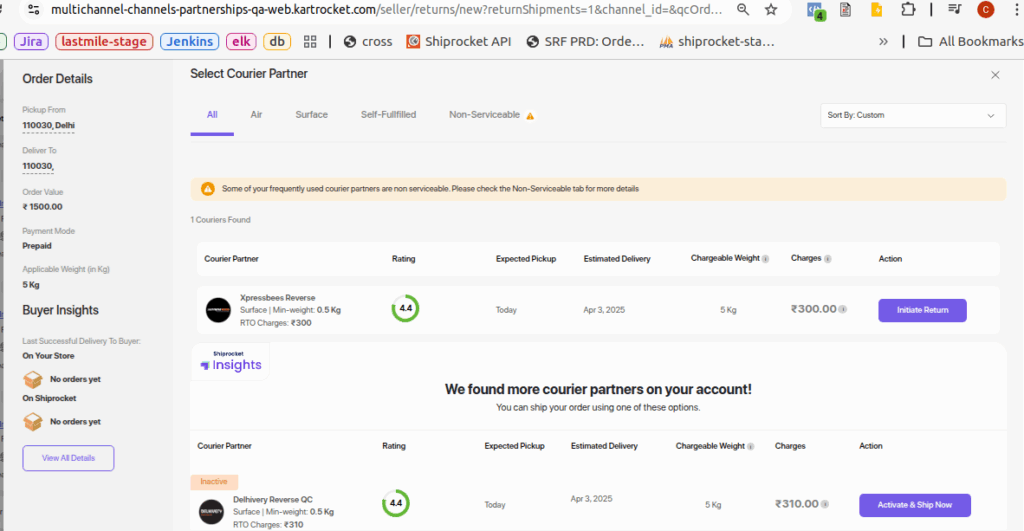Open the browser extensions puzzle icon
Screen dimensions: 1024x531
[x=908, y=10]
